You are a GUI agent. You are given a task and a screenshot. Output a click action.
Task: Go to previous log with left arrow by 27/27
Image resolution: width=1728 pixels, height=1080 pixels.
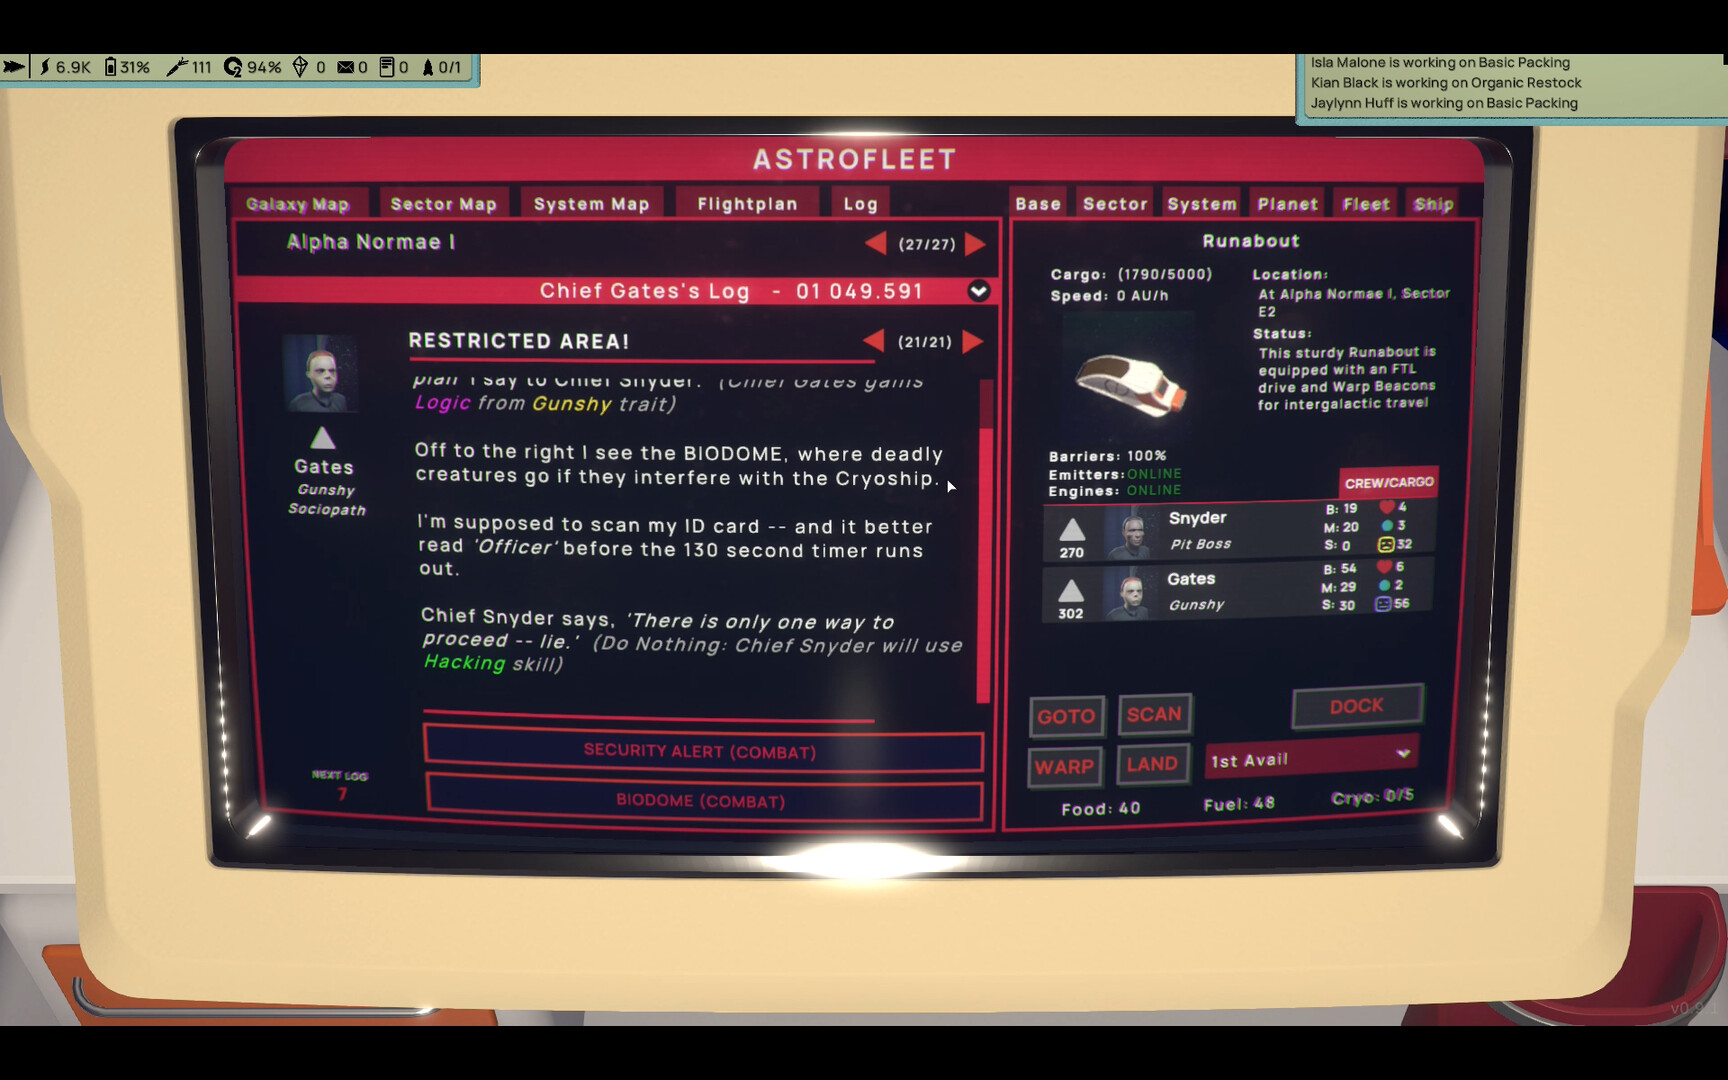(876, 243)
